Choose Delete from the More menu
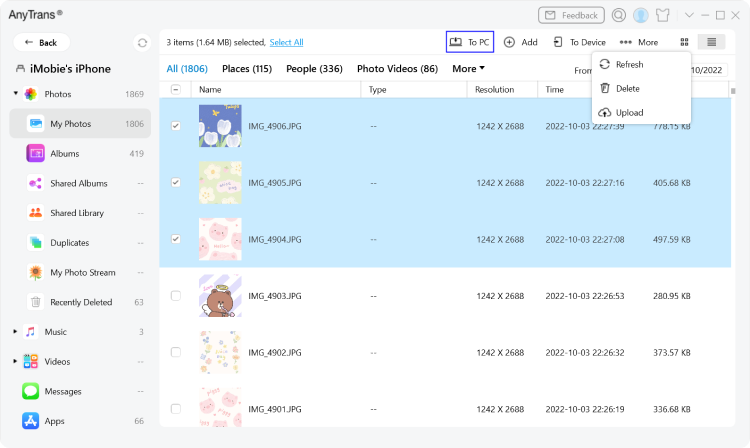The image size is (750, 448). coord(628,88)
